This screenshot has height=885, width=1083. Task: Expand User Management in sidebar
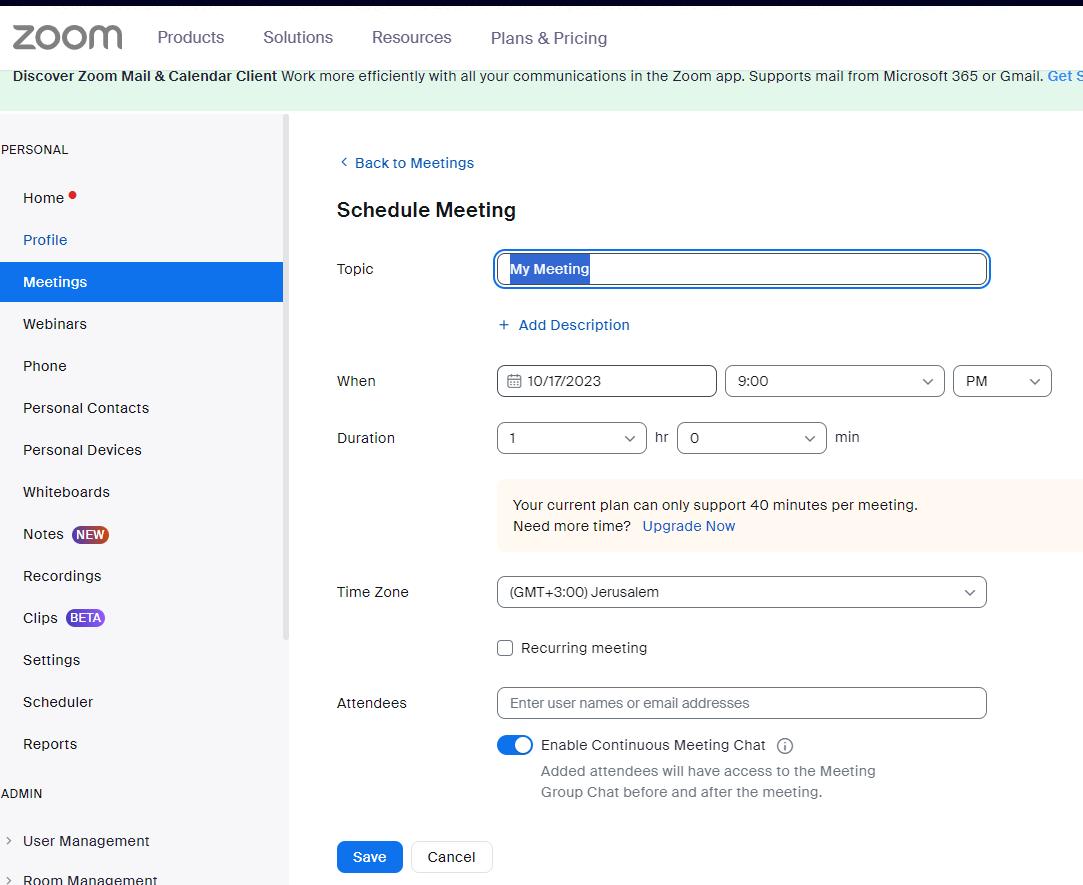86,841
